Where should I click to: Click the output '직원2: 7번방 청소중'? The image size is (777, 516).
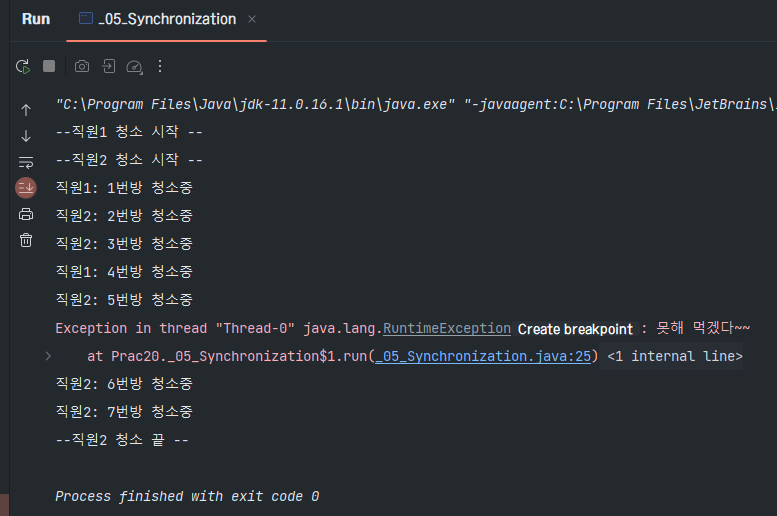pyautogui.click(x=124, y=412)
